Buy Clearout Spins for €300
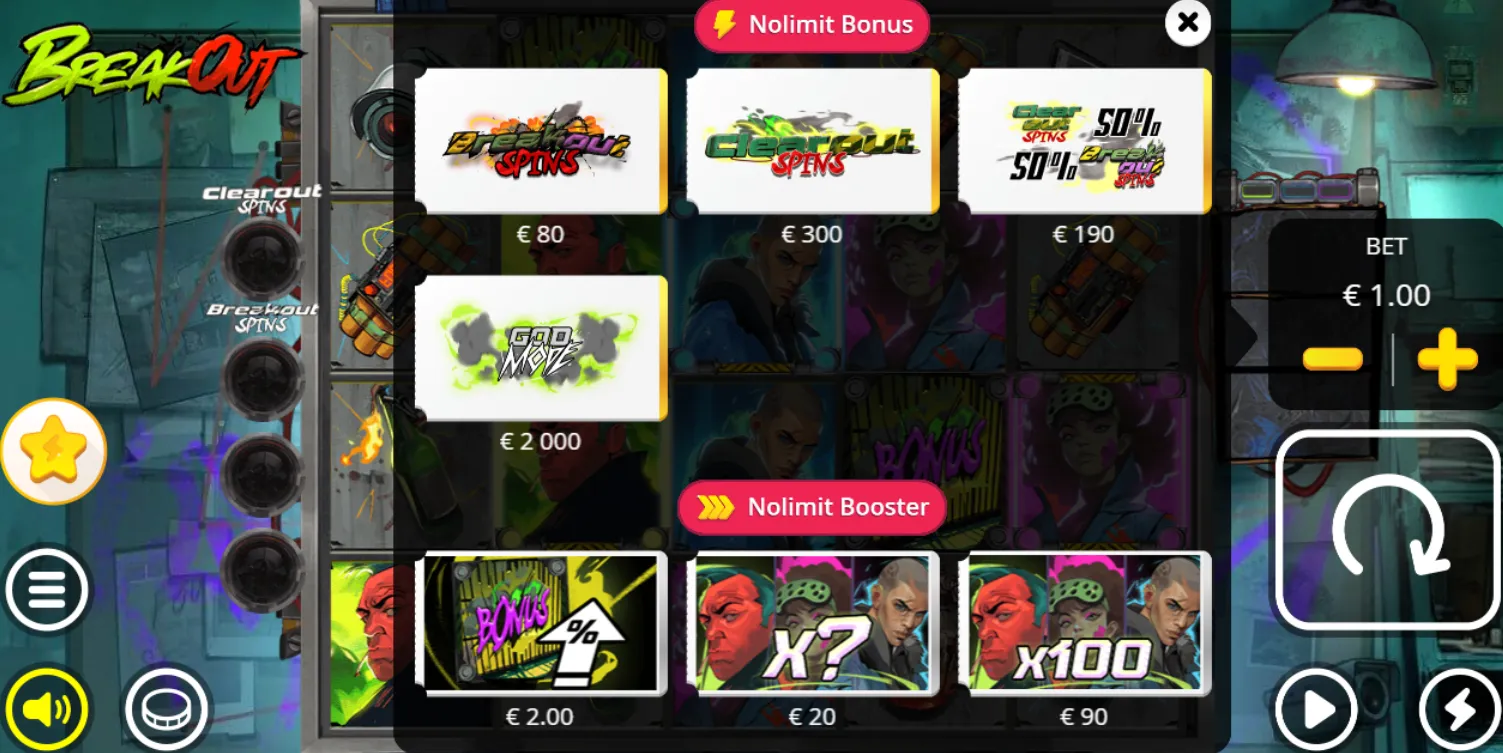This screenshot has width=1503, height=753. click(x=812, y=141)
